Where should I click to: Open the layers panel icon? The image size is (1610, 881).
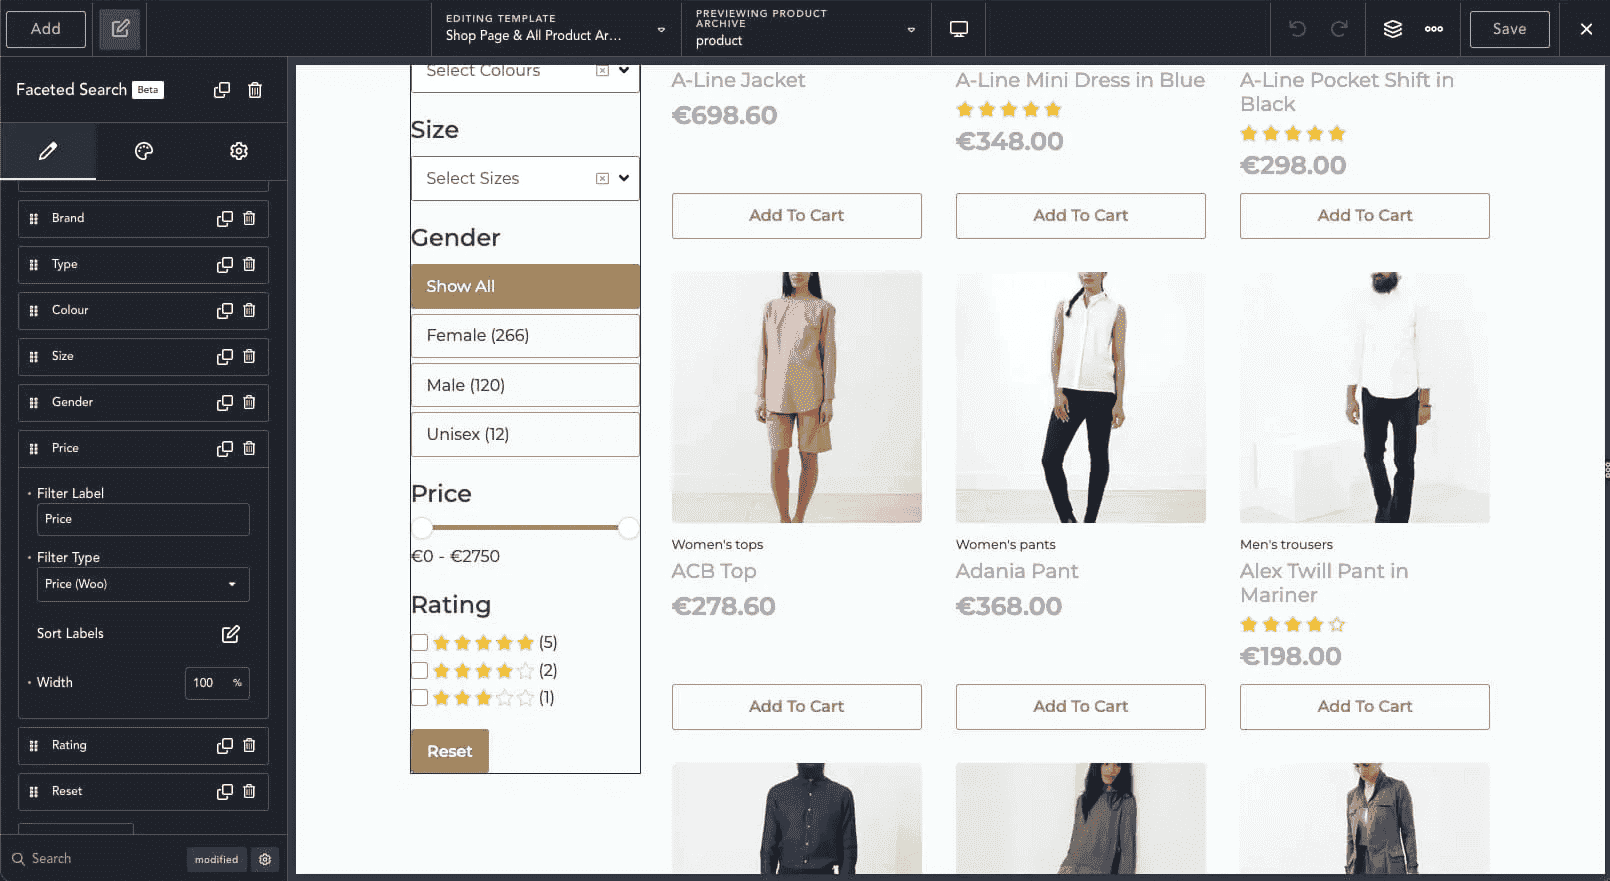(x=1392, y=29)
